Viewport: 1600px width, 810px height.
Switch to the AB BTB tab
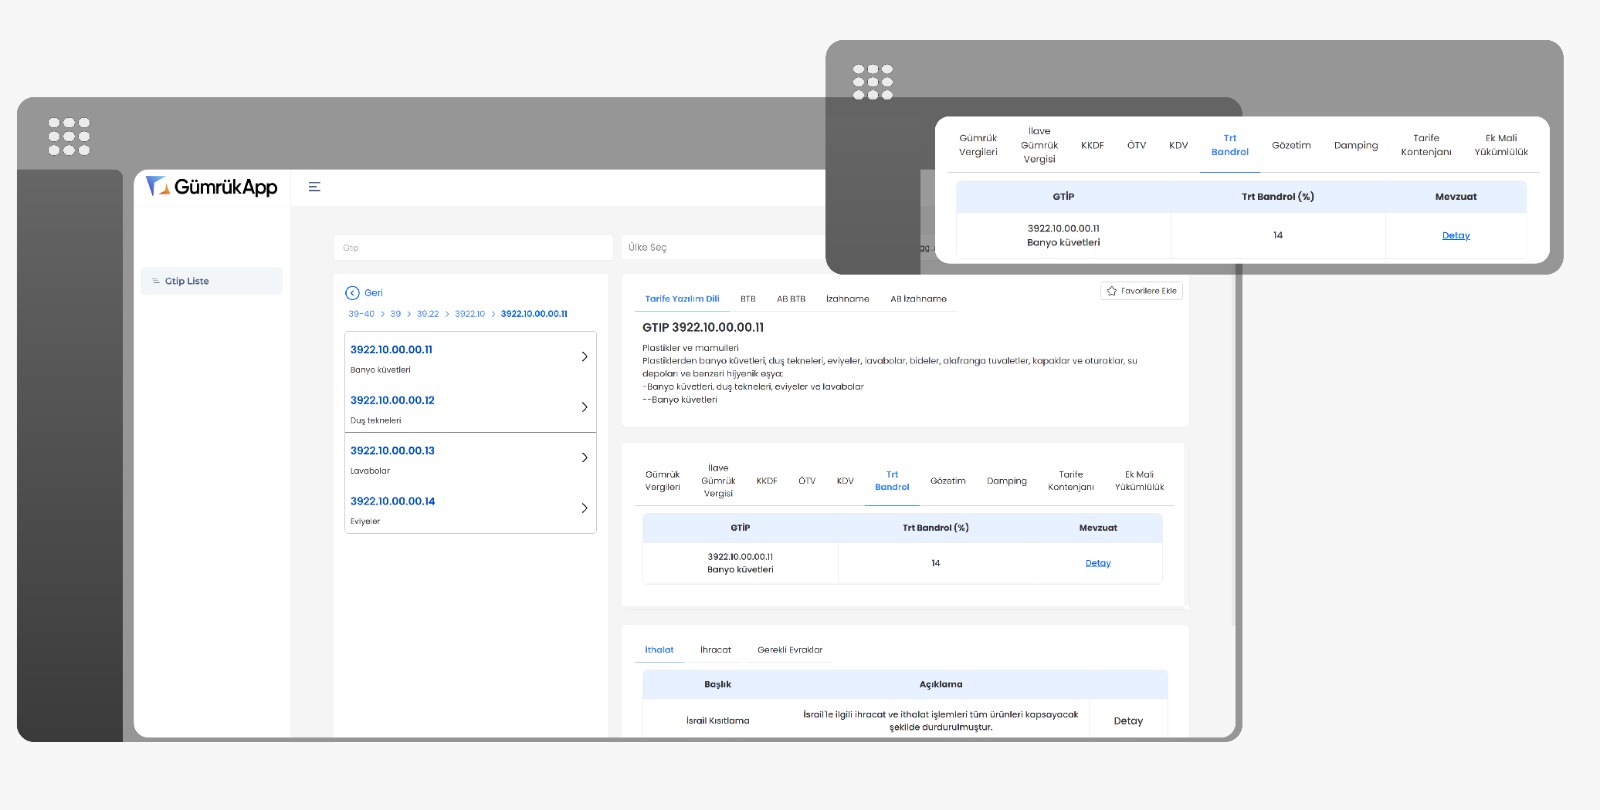pos(791,299)
